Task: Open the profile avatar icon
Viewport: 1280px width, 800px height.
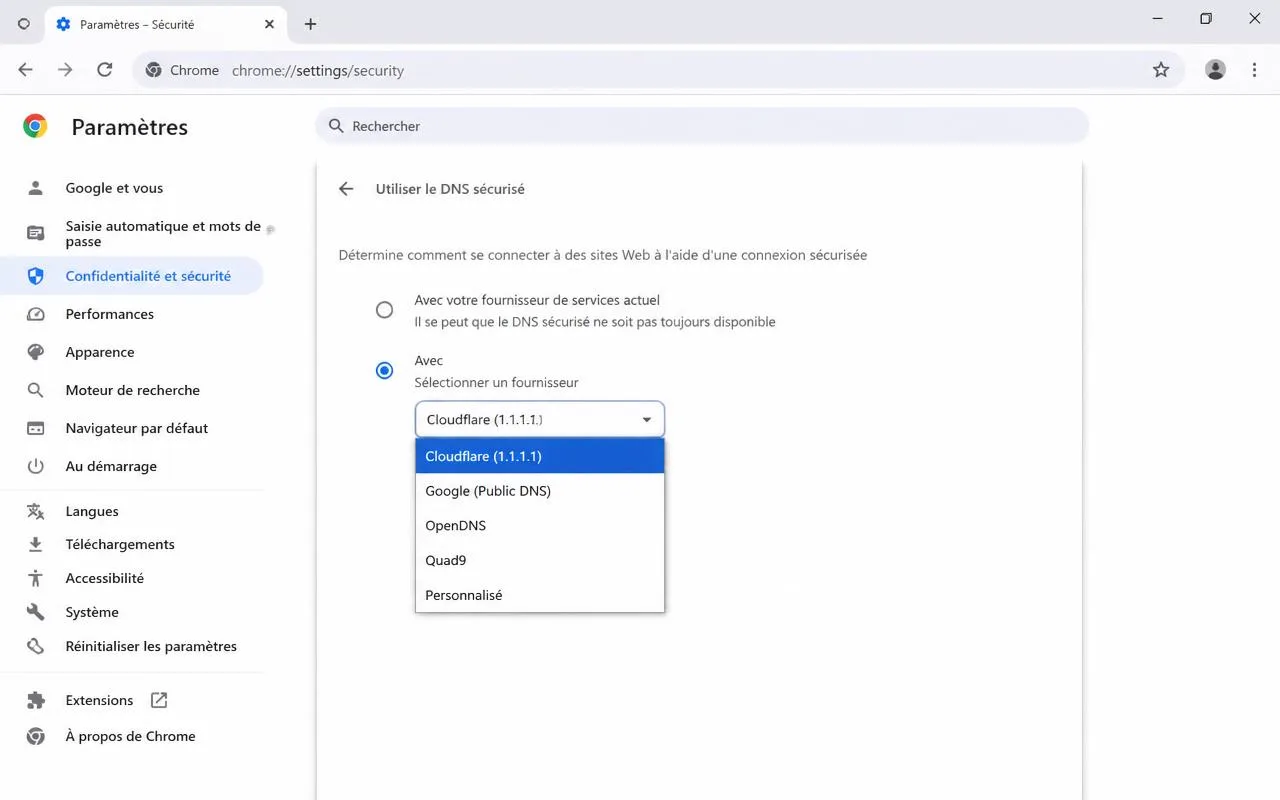Action: tap(1215, 70)
